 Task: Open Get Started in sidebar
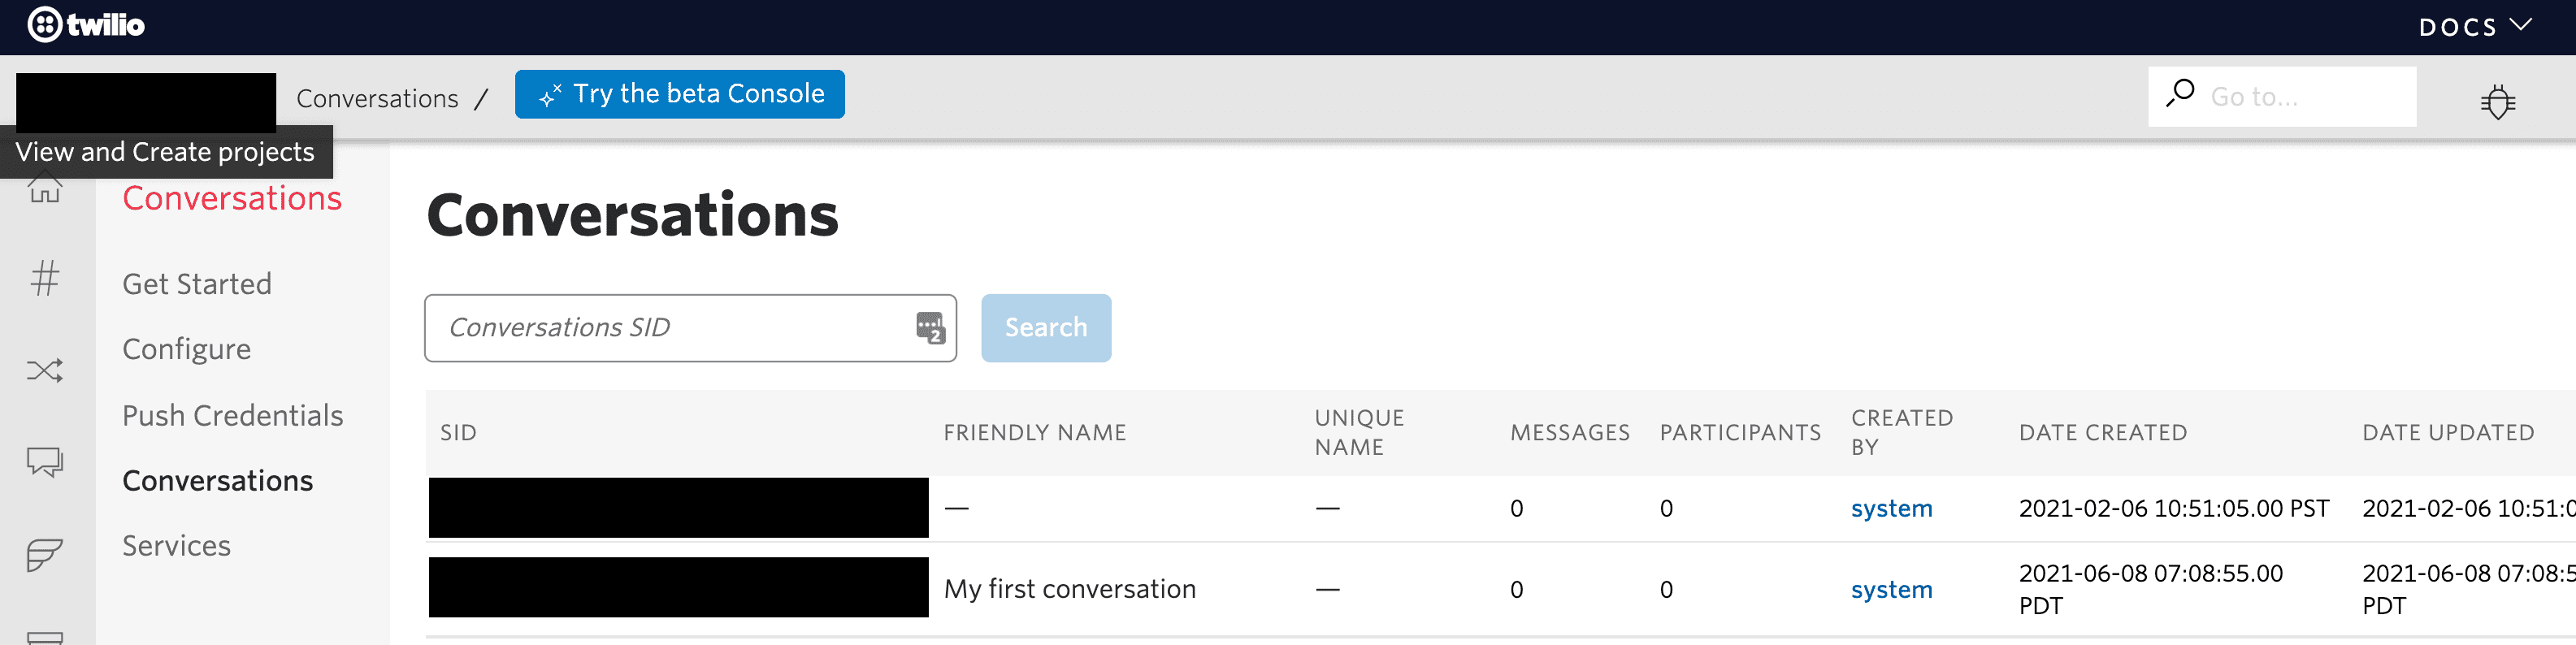pos(197,284)
